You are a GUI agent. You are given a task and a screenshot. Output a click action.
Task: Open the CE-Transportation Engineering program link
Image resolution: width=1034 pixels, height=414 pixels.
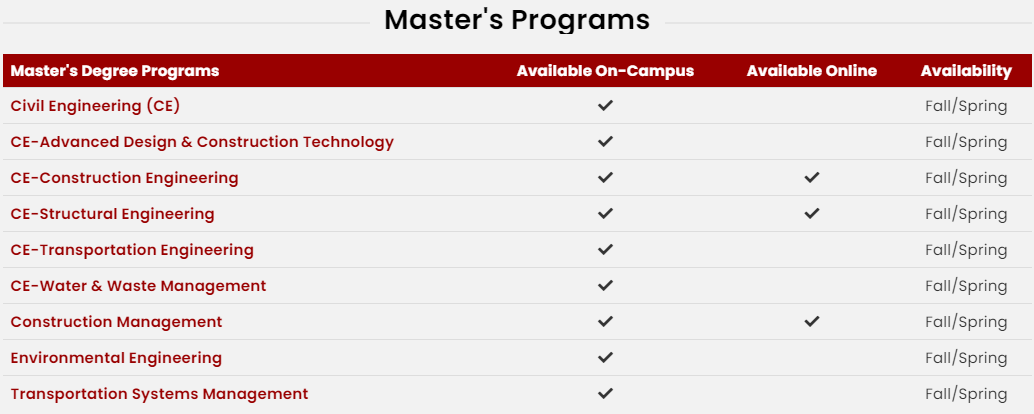132,250
